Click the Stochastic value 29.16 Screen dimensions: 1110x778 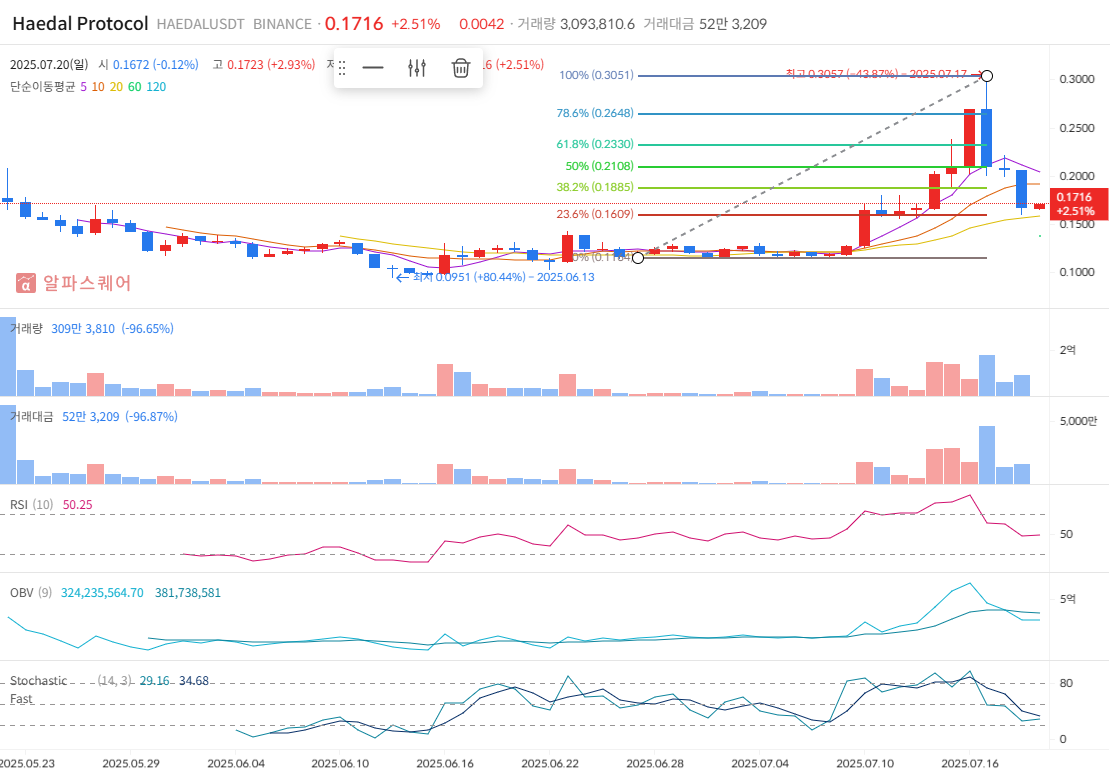(x=154, y=681)
